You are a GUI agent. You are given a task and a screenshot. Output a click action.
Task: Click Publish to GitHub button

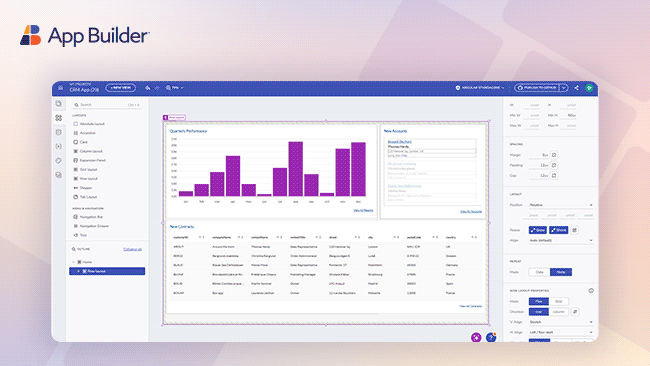537,88
